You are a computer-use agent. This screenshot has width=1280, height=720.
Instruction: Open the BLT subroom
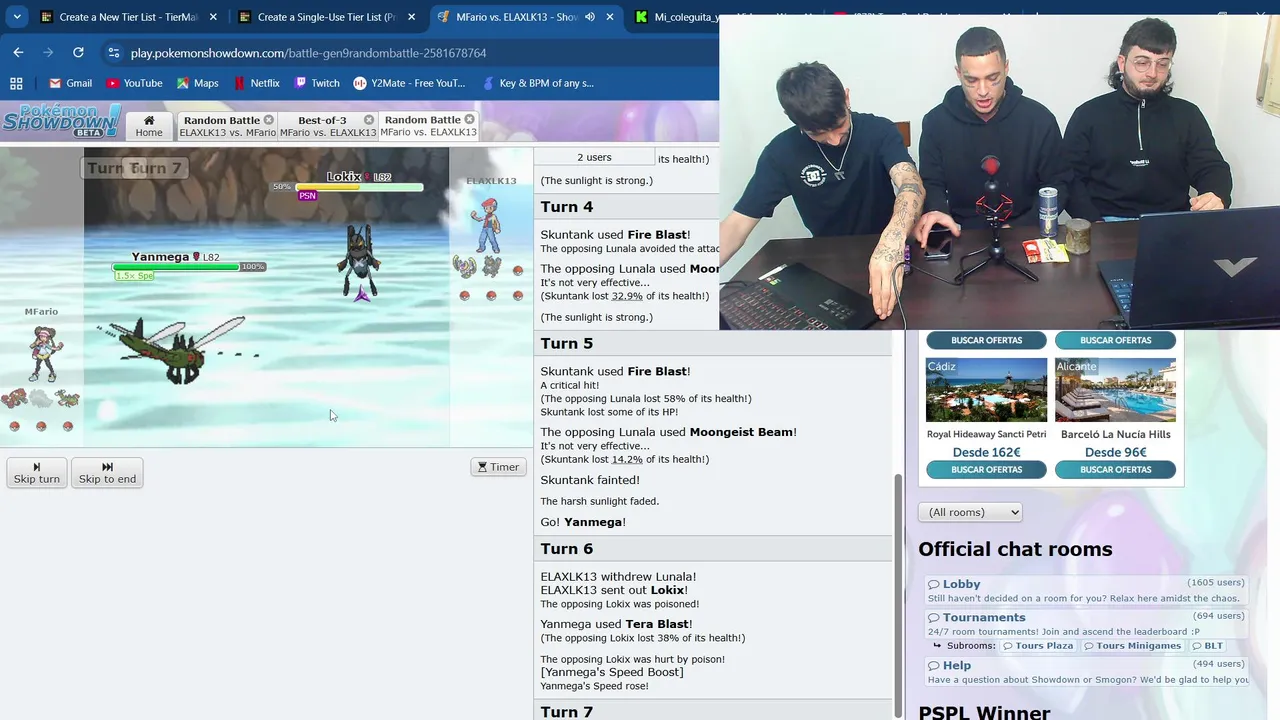coord(1207,646)
